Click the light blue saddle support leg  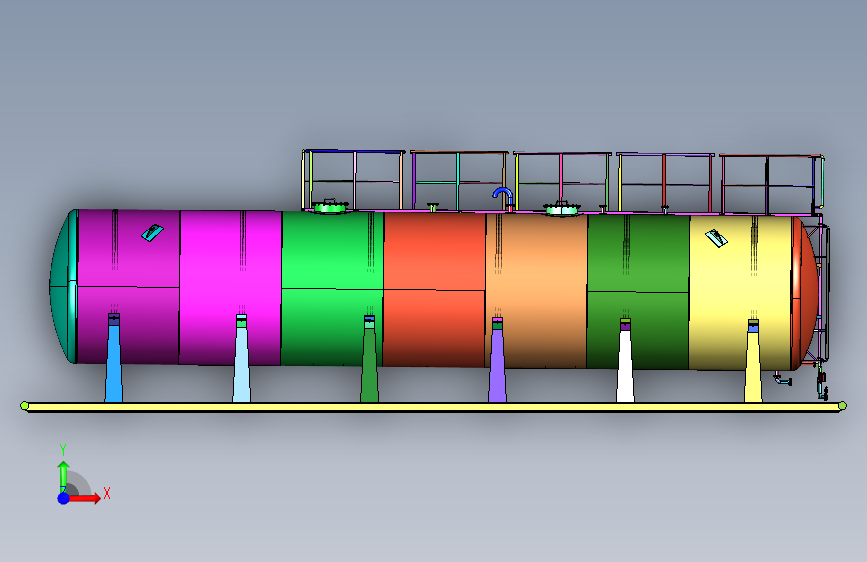coord(241,363)
